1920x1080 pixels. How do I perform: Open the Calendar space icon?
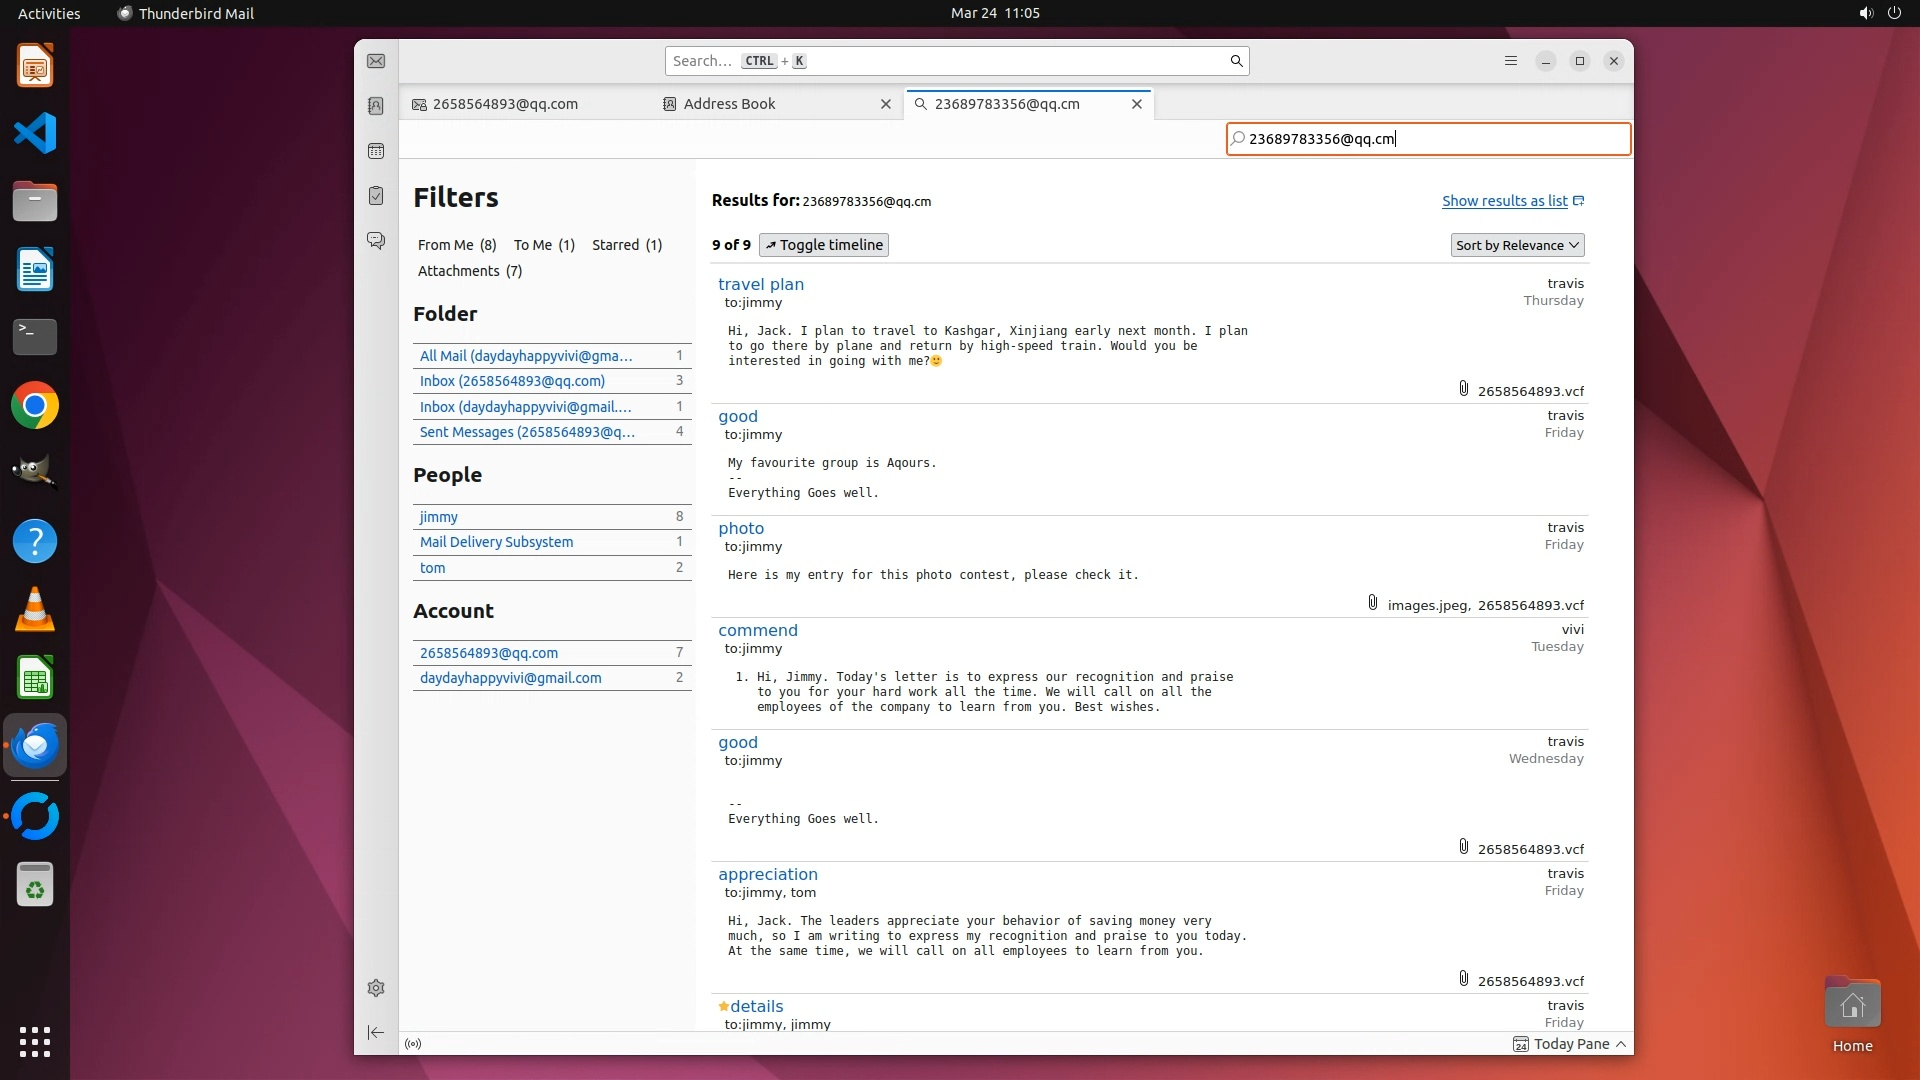pos(376,151)
